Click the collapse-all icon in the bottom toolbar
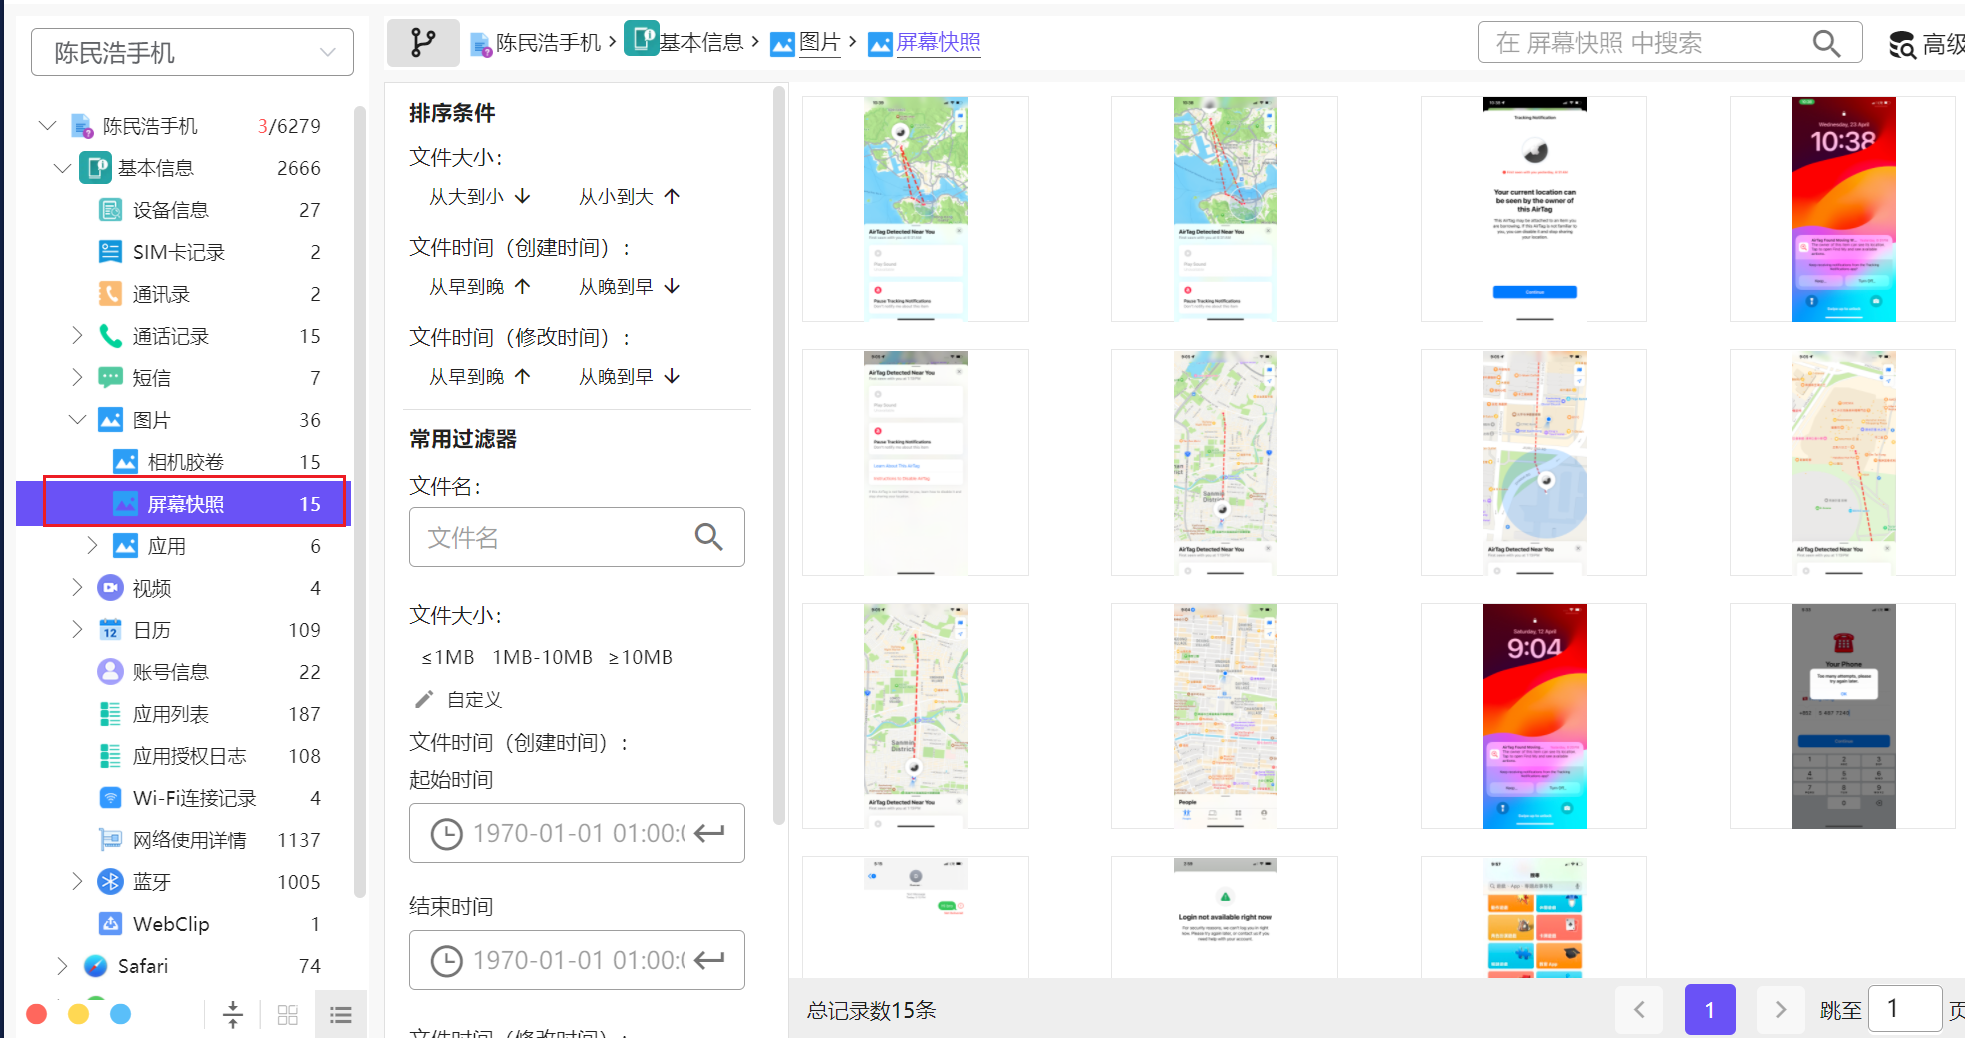This screenshot has width=1965, height=1038. coord(233,1015)
